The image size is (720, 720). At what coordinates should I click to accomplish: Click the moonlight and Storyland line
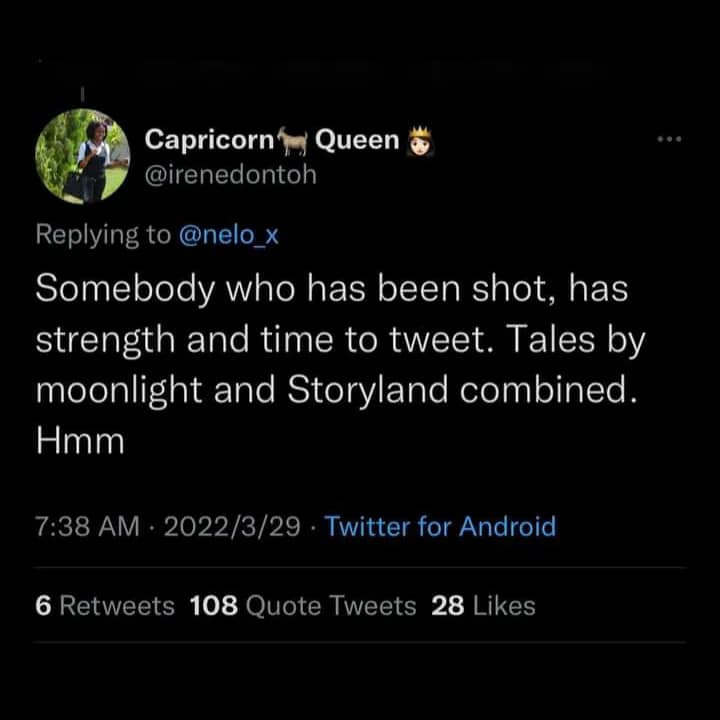tap(337, 388)
